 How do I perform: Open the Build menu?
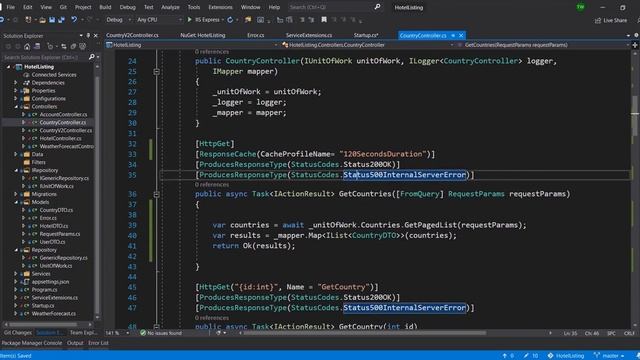[105, 7]
